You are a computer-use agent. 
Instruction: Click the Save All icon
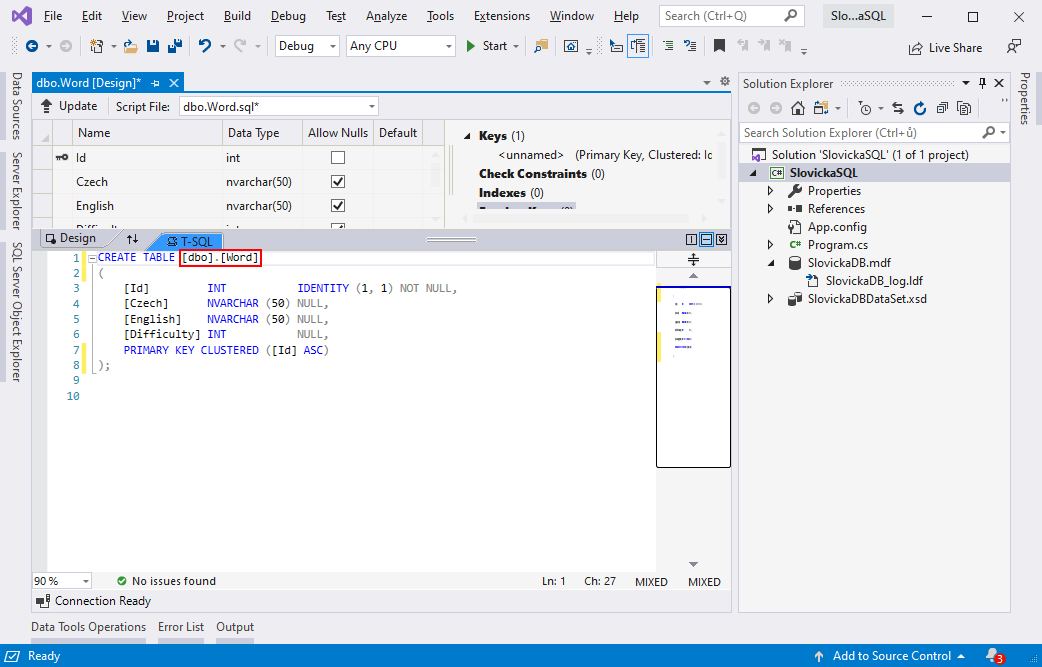pos(175,46)
